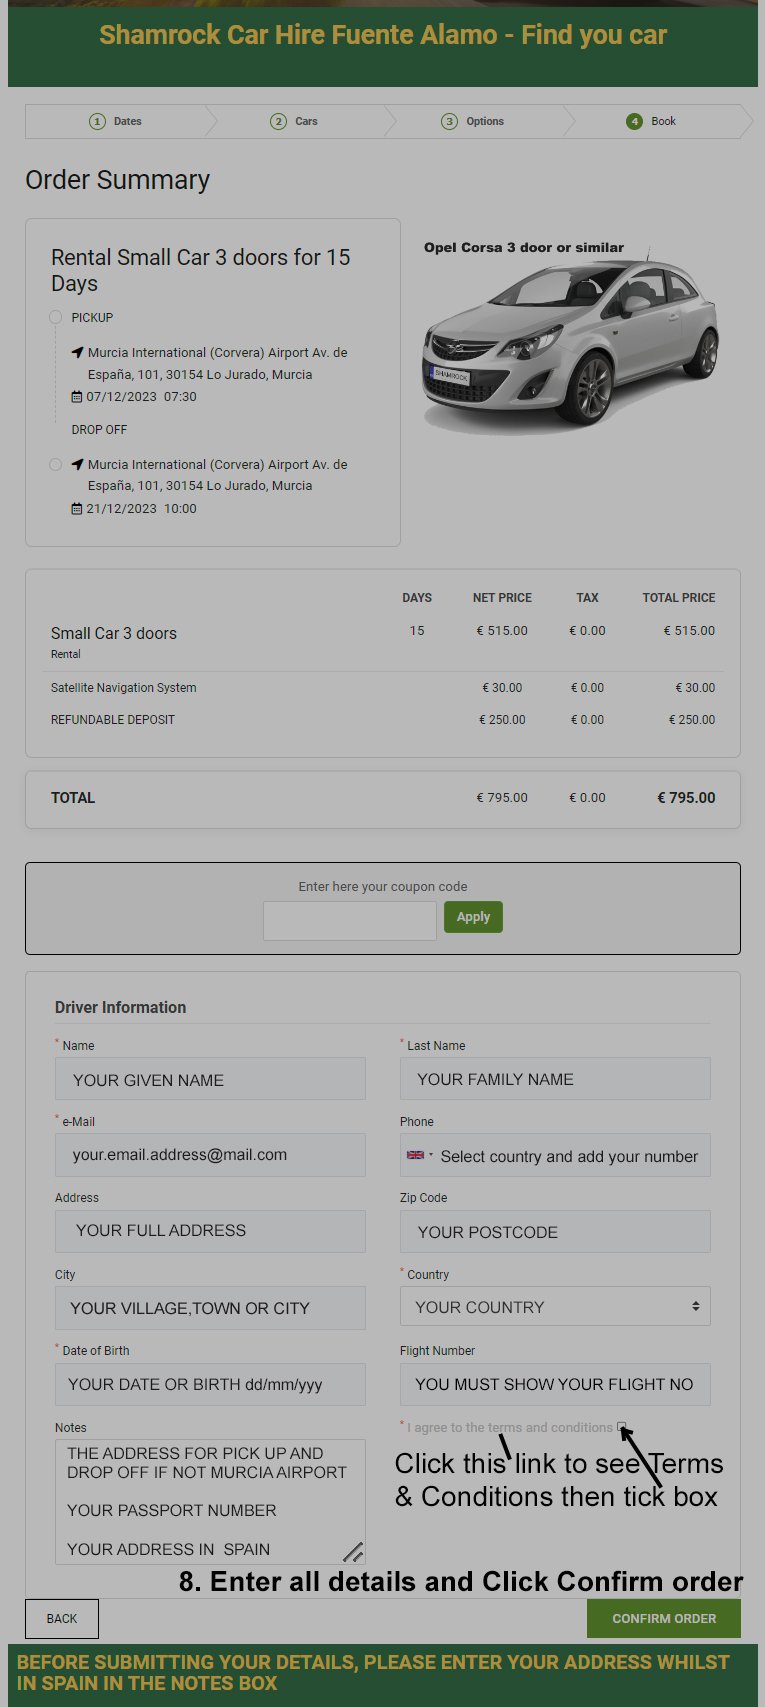Switch to the Book step tab

[x=652, y=122]
